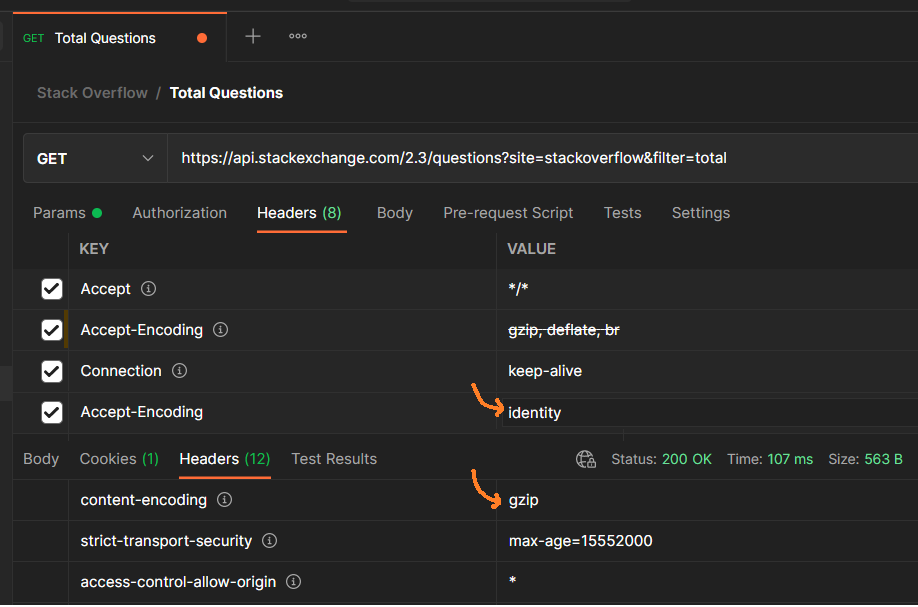Uncheck the Accept header checkbox
The image size is (918, 607).
[52, 289]
